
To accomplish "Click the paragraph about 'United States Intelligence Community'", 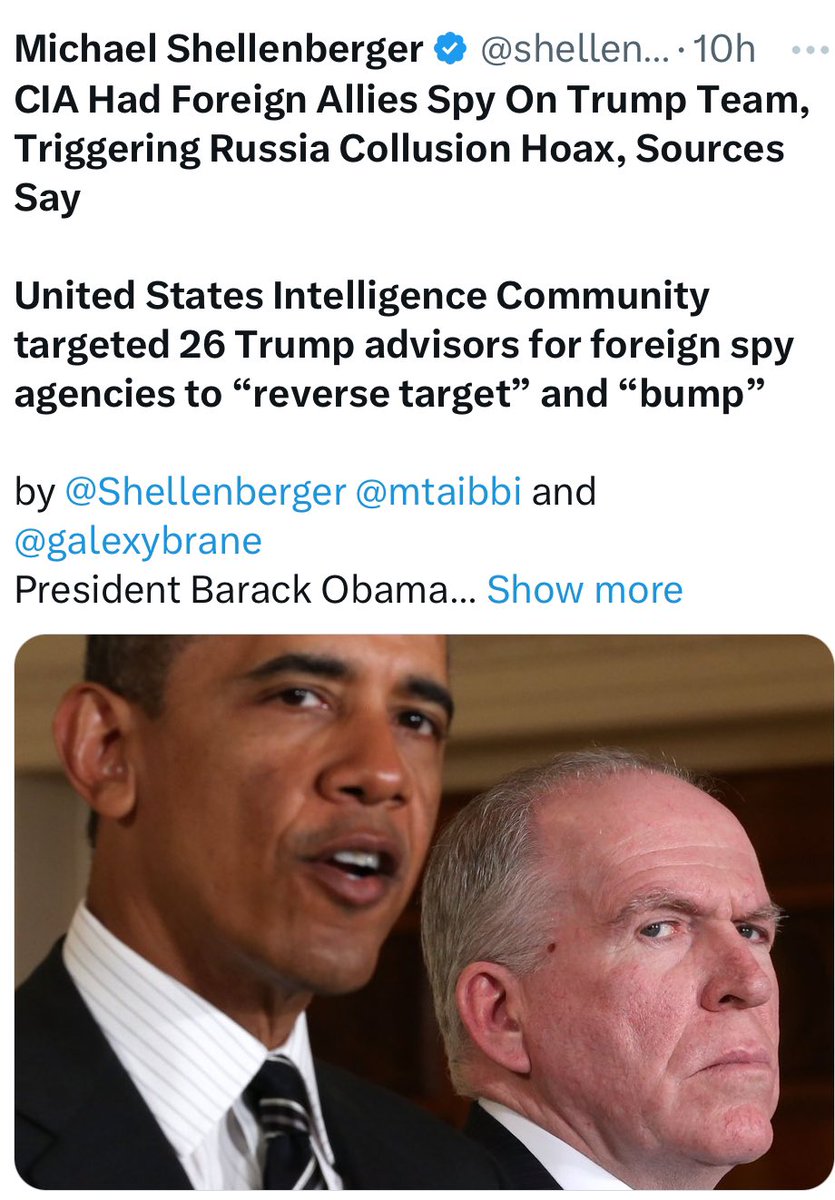I will (404, 345).
